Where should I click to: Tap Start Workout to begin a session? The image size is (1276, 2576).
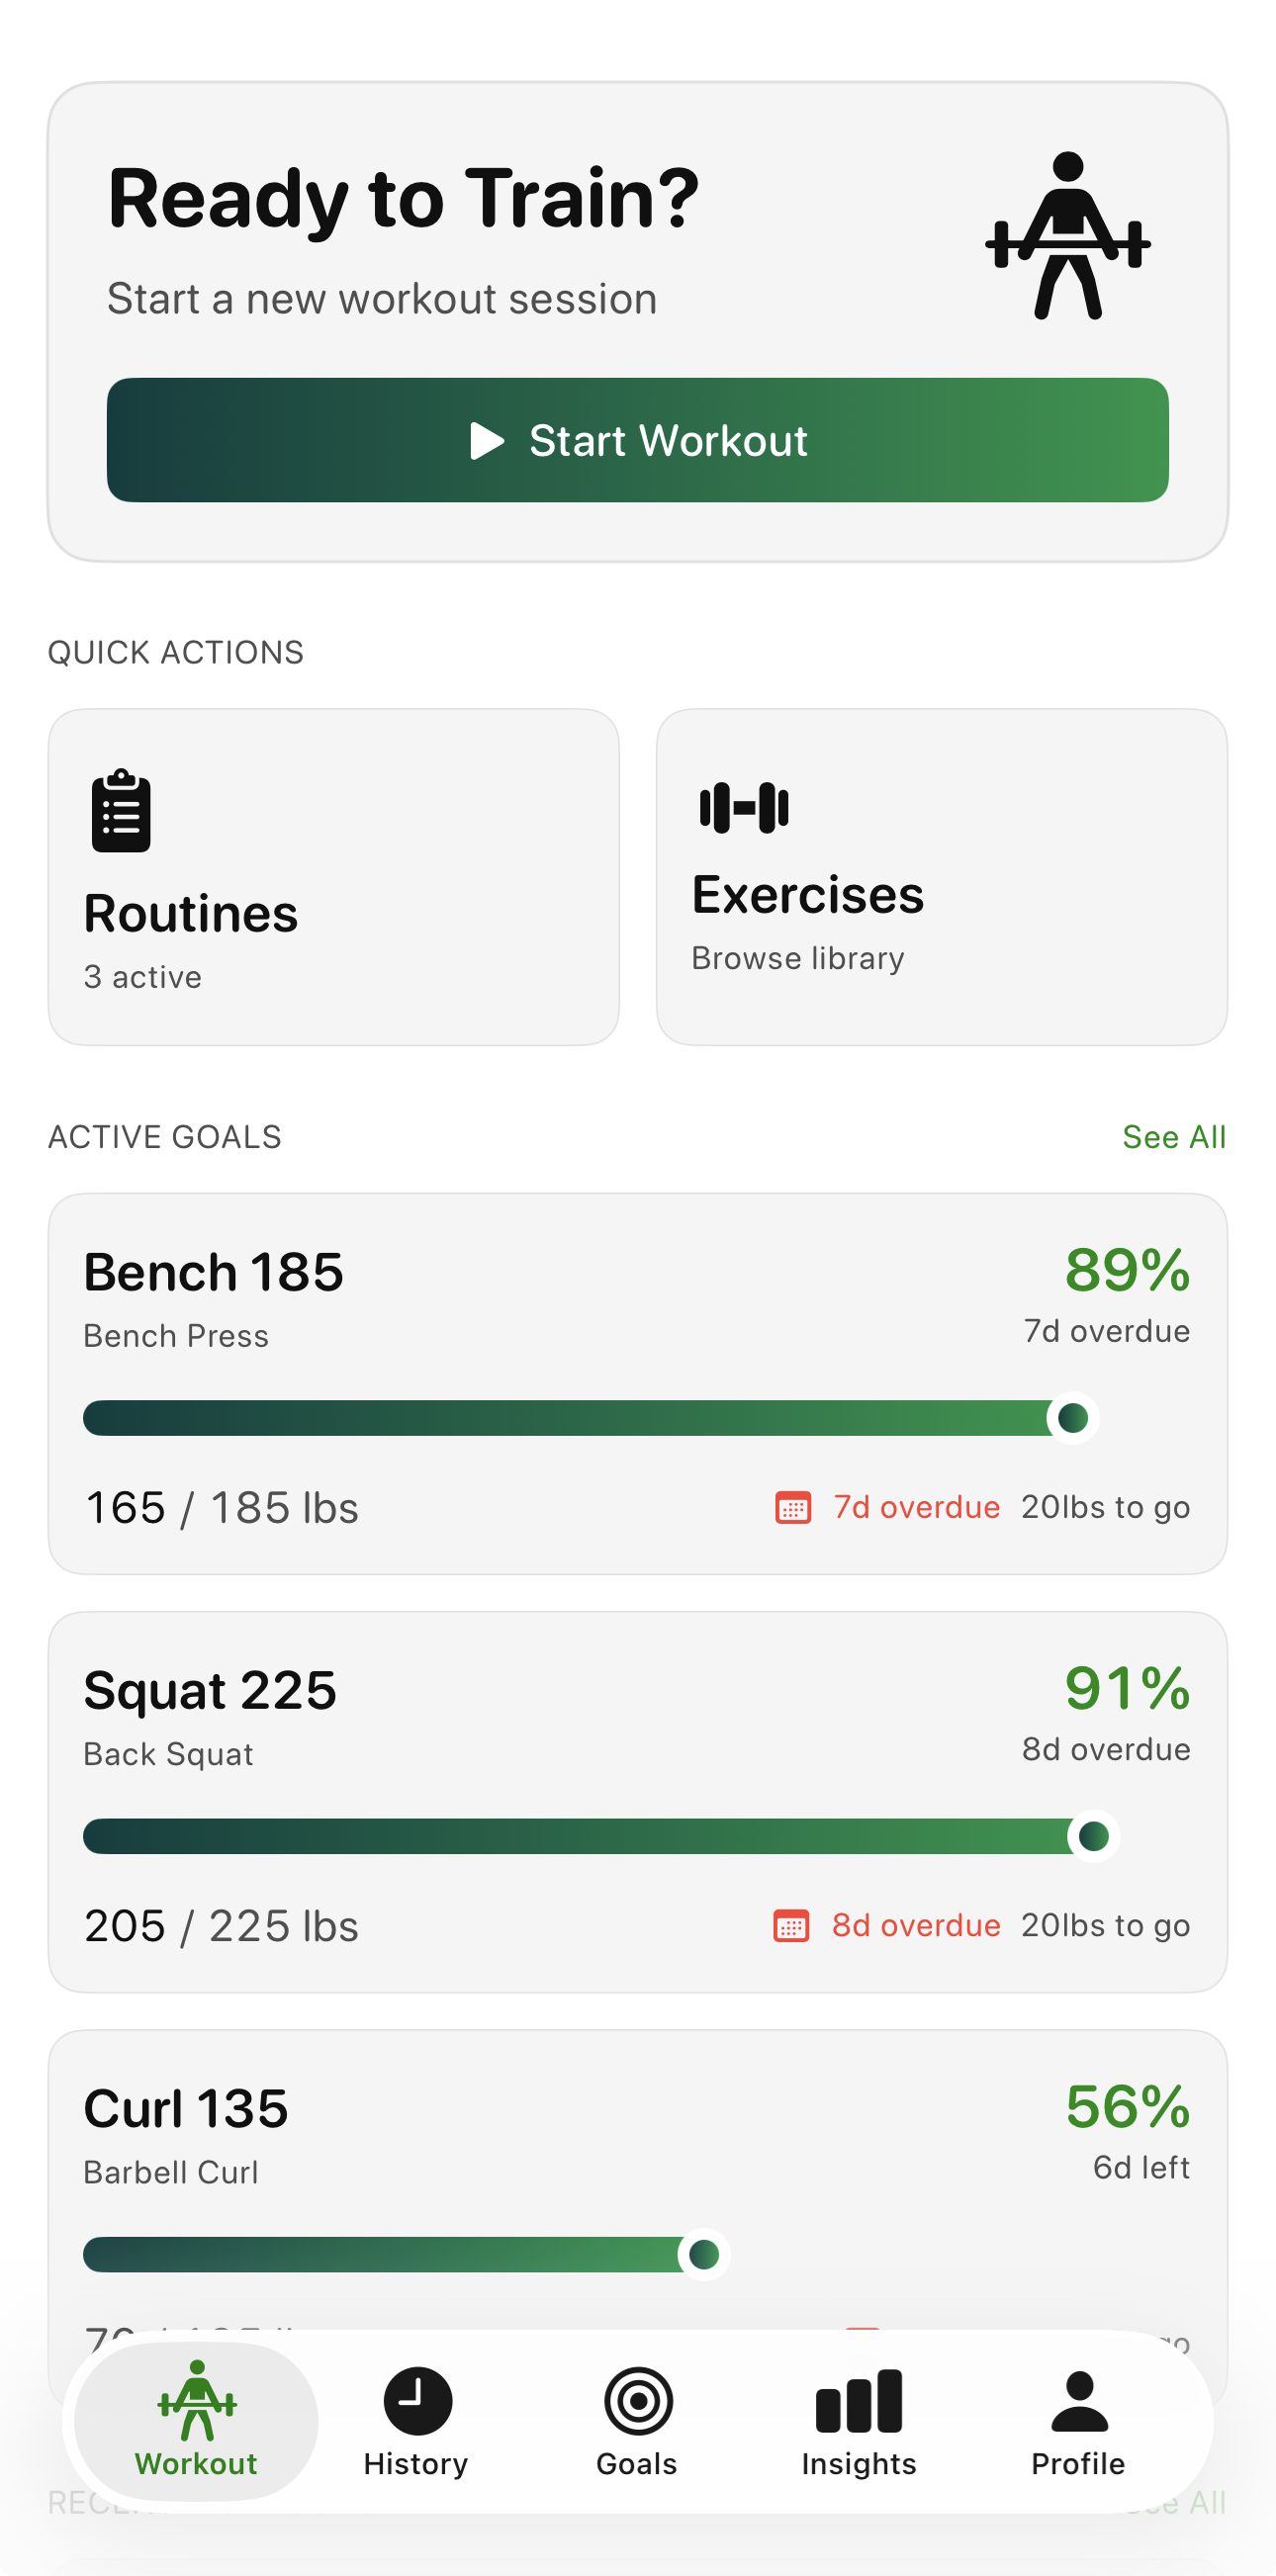(638, 440)
